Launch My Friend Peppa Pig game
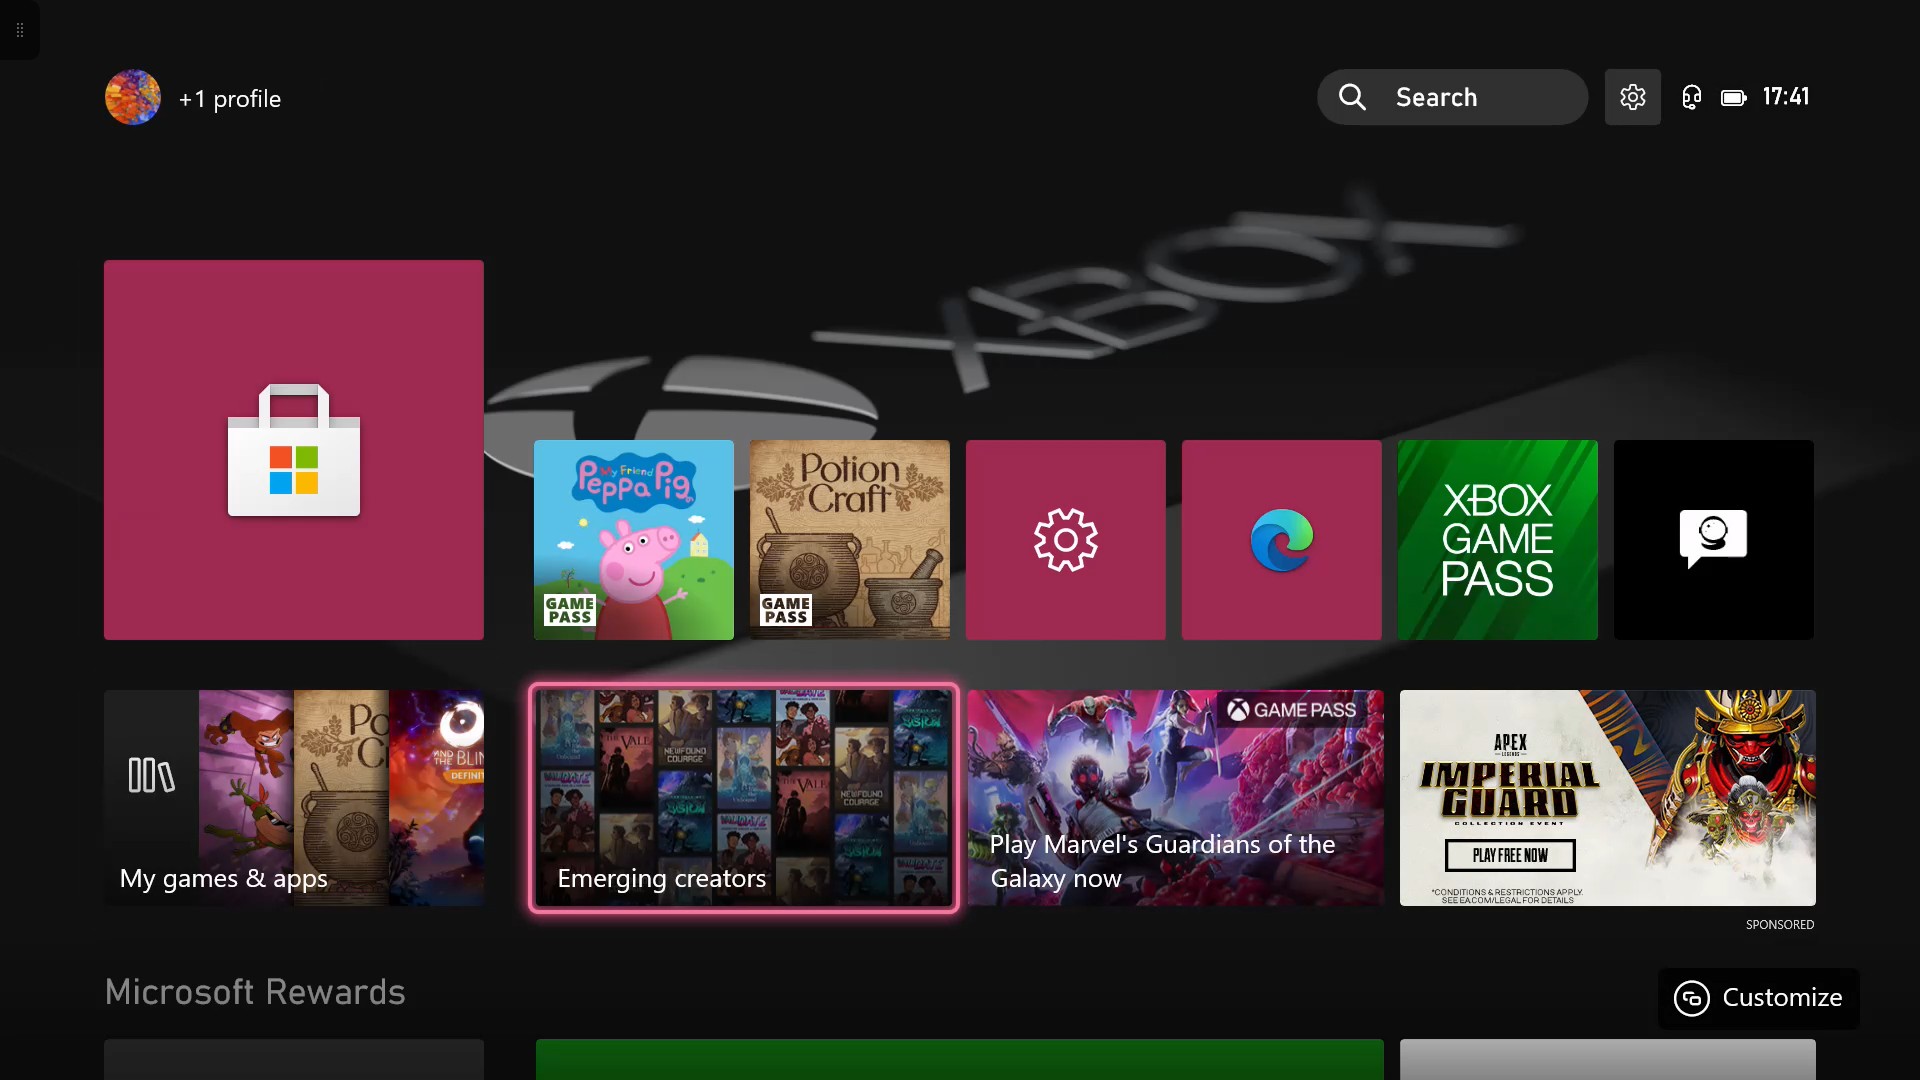 [634, 540]
